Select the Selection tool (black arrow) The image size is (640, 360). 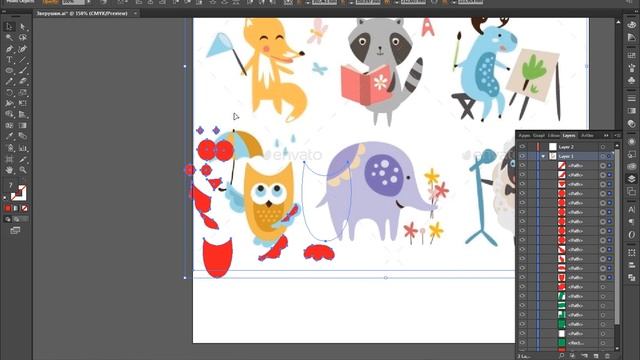point(9,27)
